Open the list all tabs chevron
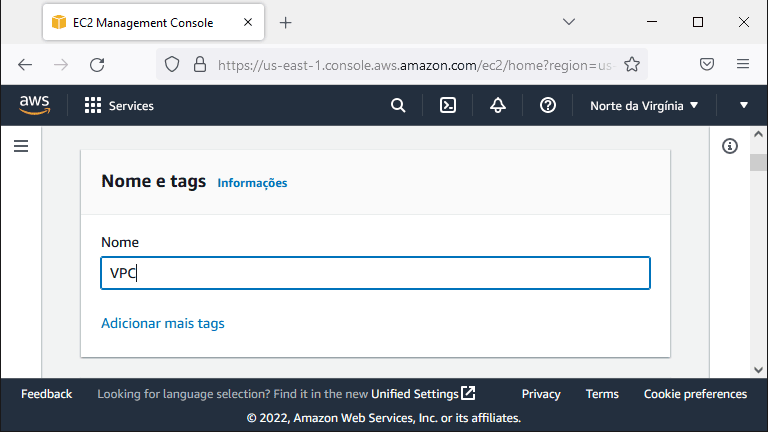The image size is (768, 432). 569,22
